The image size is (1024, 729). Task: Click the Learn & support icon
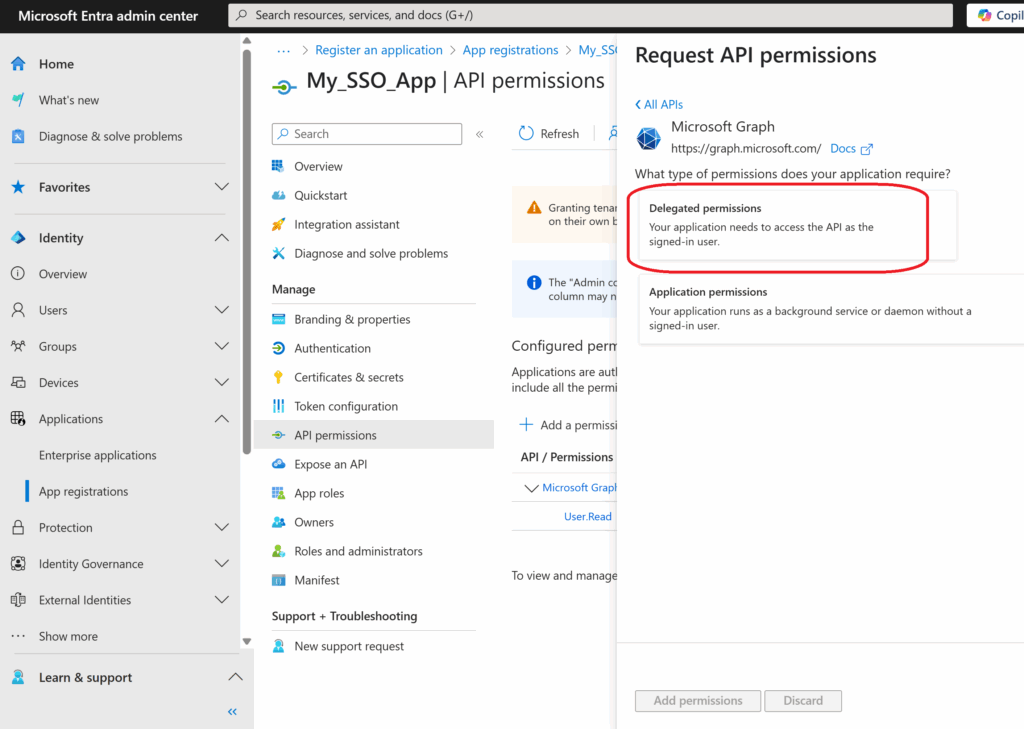point(18,677)
